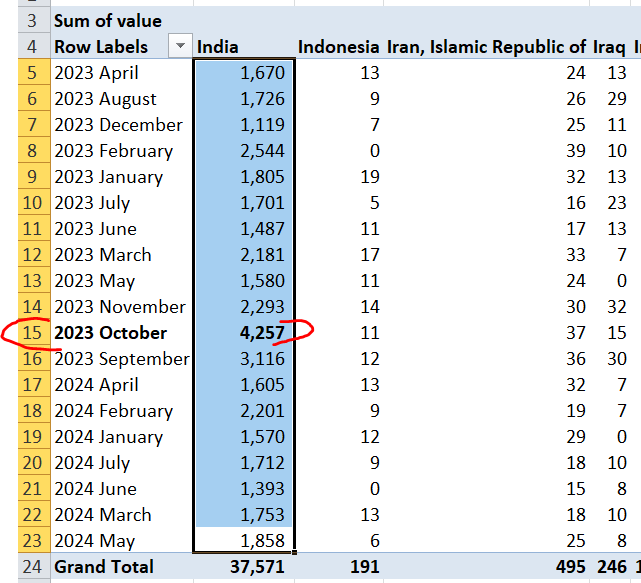641x583 pixels.
Task: Click the India value 1,119
Action: pyautogui.click(x=262, y=125)
